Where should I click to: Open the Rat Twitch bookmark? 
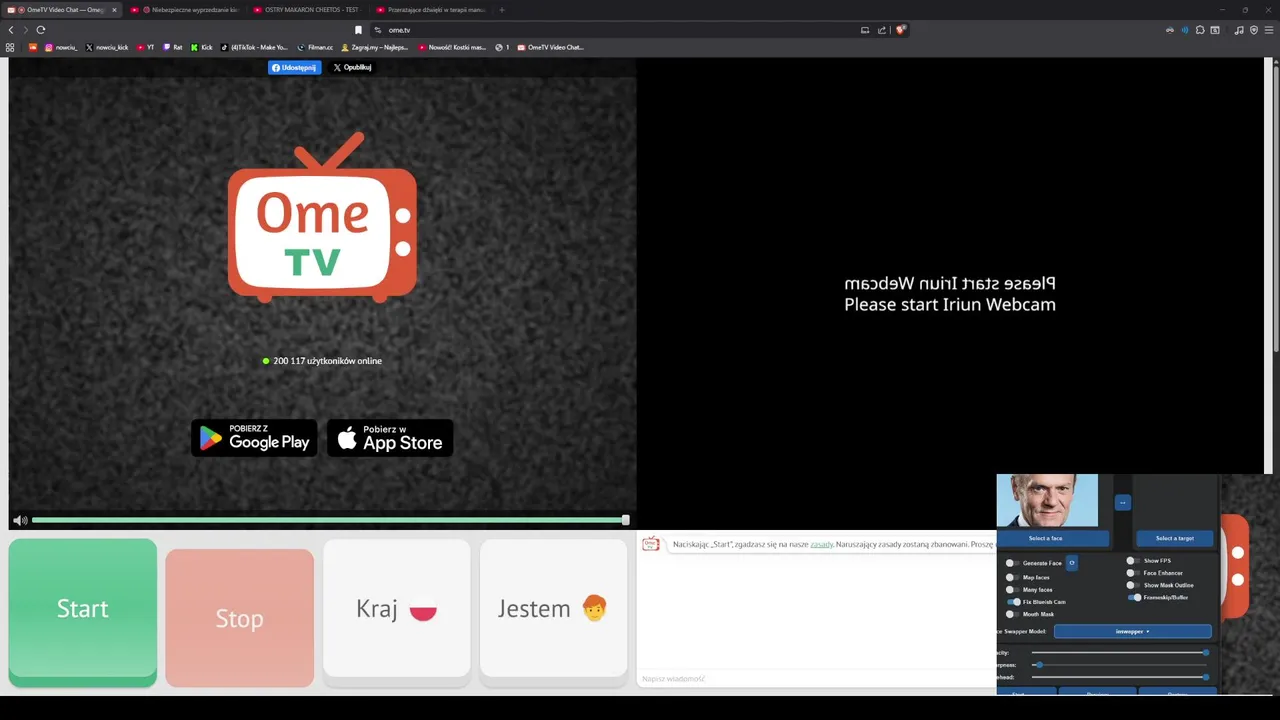pos(173,47)
